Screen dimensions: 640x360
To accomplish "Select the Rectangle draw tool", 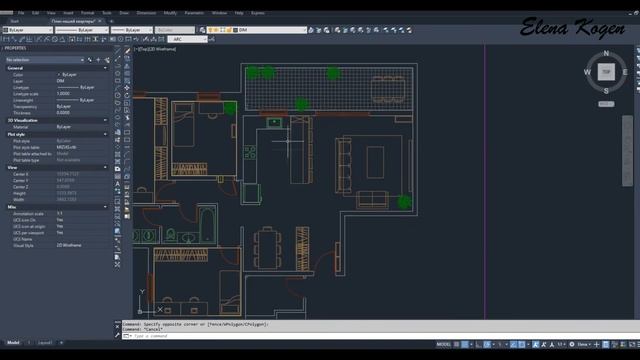I will pyautogui.click(x=118, y=80).
